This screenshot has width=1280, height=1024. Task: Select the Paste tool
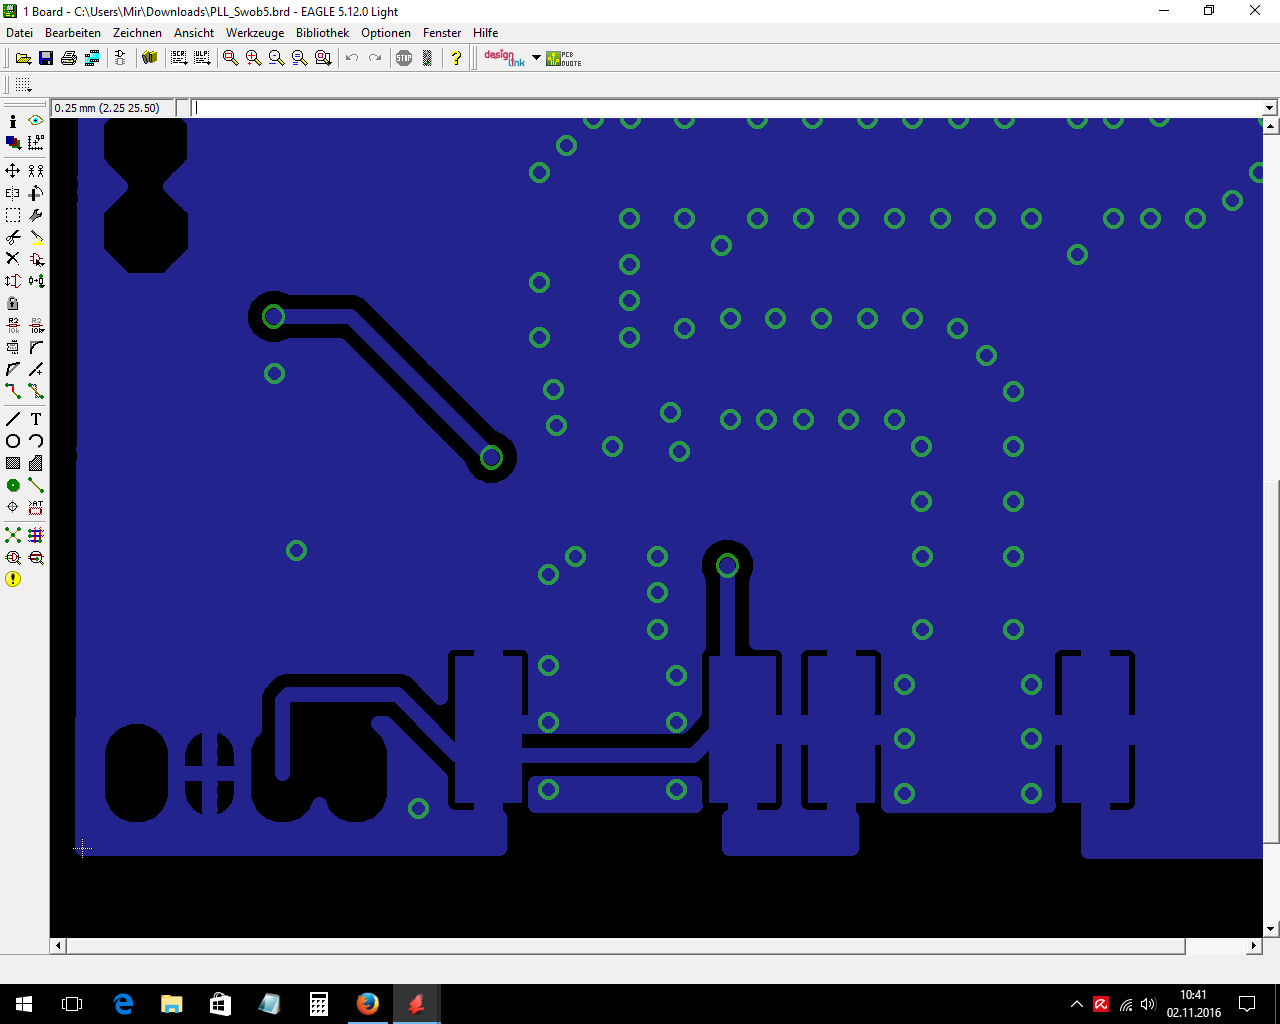[x=36, y=237]
